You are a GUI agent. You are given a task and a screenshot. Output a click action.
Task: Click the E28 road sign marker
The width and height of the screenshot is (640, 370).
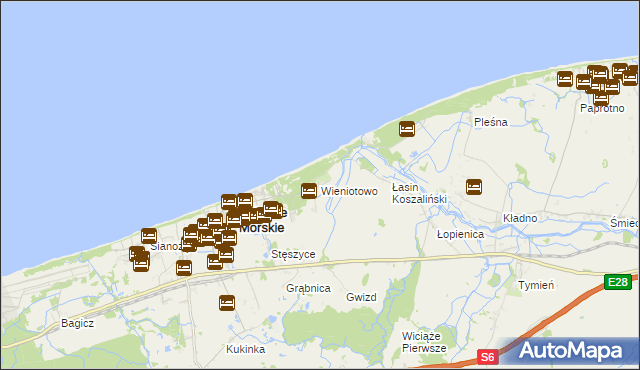(618, 282)
